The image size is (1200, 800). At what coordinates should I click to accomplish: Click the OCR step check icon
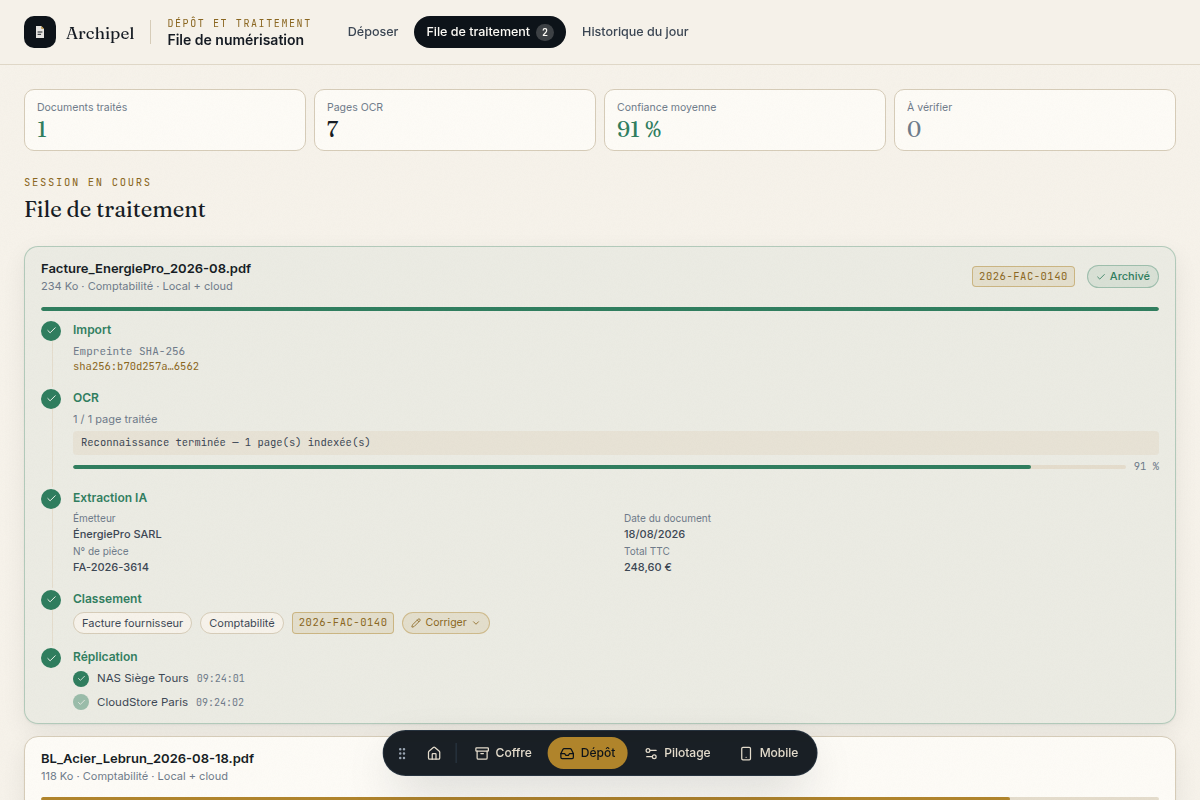click(x=51, y=399)
